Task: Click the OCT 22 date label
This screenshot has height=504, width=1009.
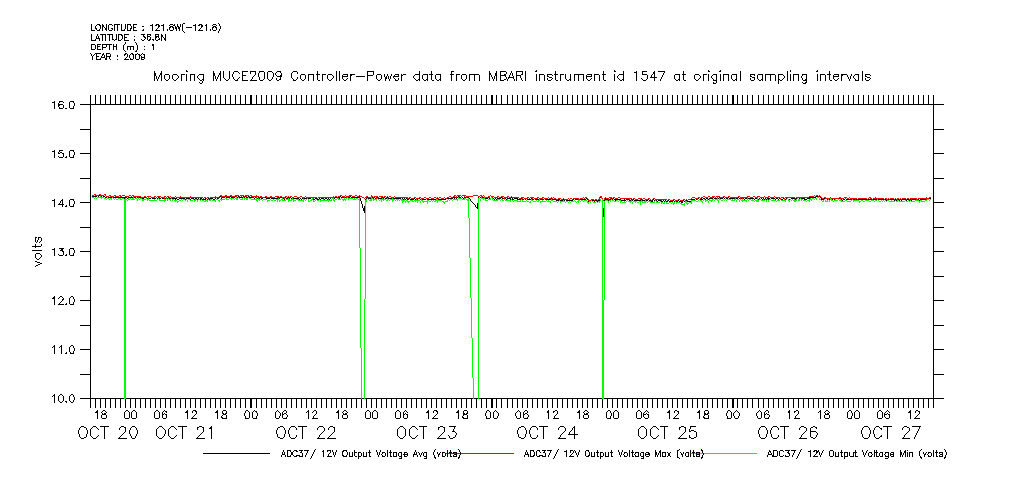Action: tap(306, 433)
